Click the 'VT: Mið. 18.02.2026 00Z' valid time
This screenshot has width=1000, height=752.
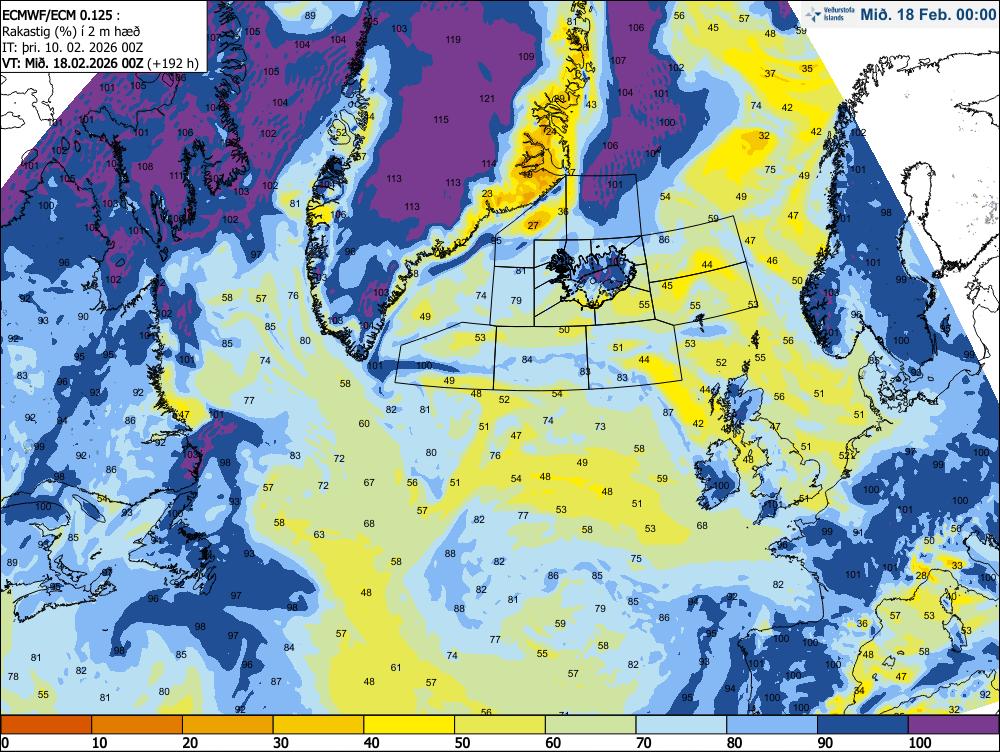point(73,63)
